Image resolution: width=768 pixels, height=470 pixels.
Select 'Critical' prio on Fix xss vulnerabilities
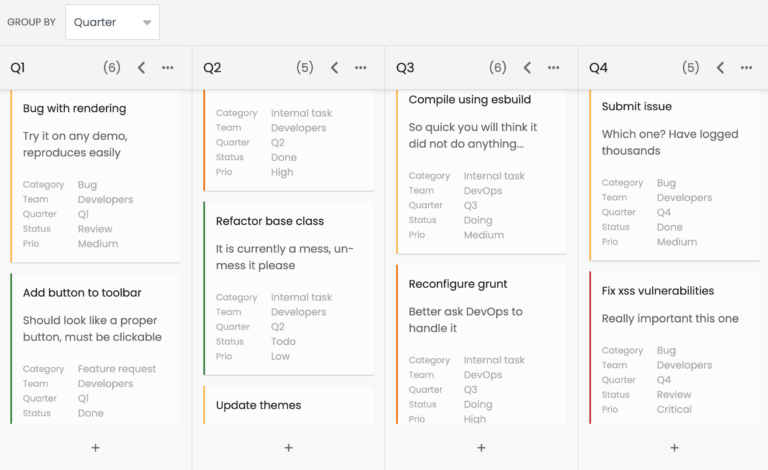tap(674, 409)
